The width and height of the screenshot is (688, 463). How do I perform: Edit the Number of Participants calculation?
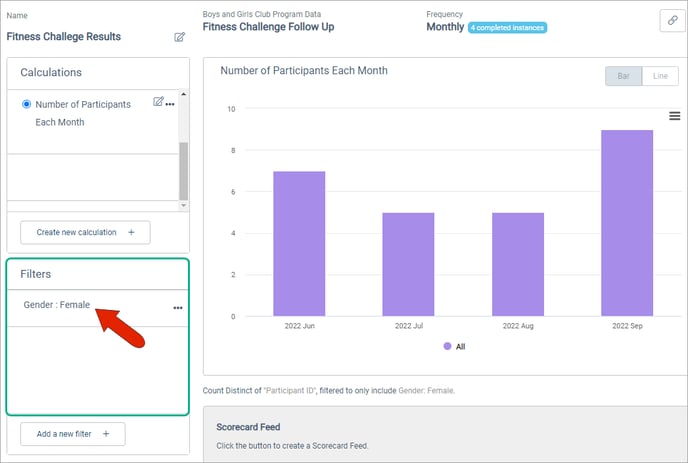[x=158, y=102]
